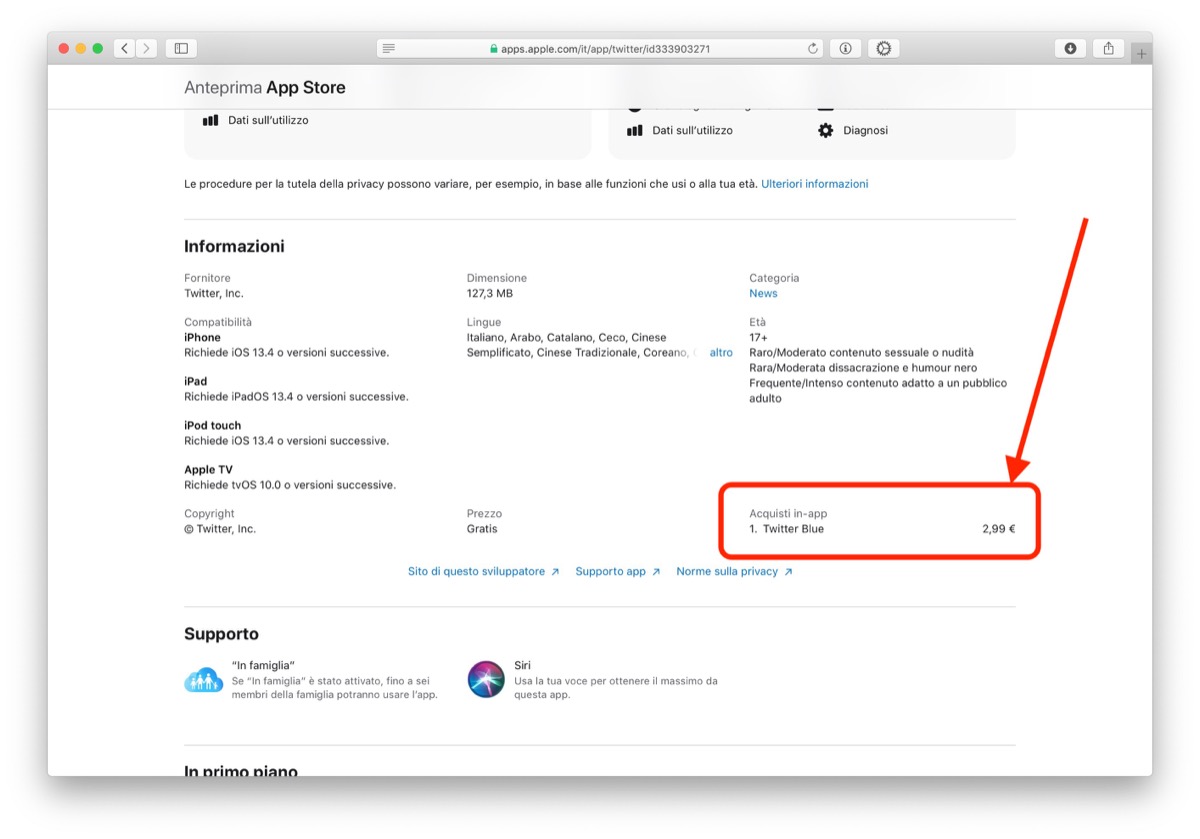Go forward with Safari's forward arrow
1200x839 pixels.
(x=147, y=48)
